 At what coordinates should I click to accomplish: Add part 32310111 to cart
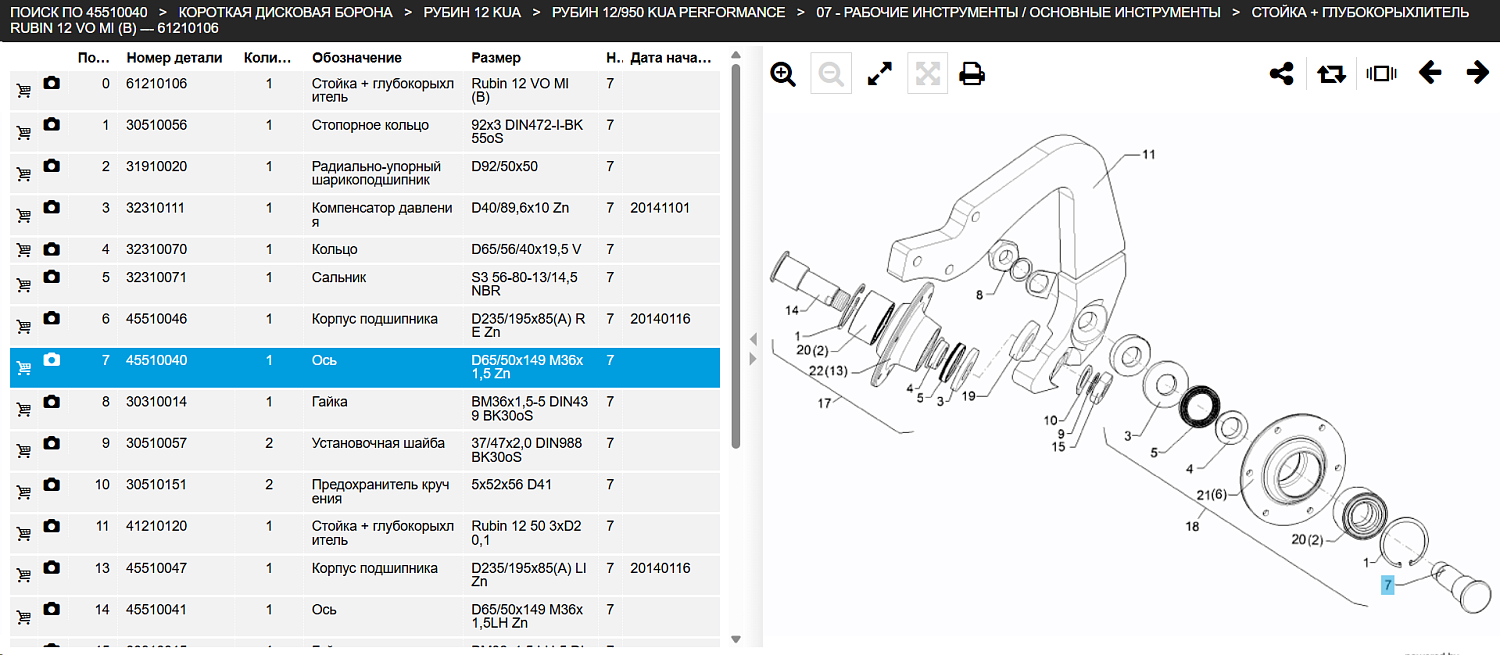[23, 216]
